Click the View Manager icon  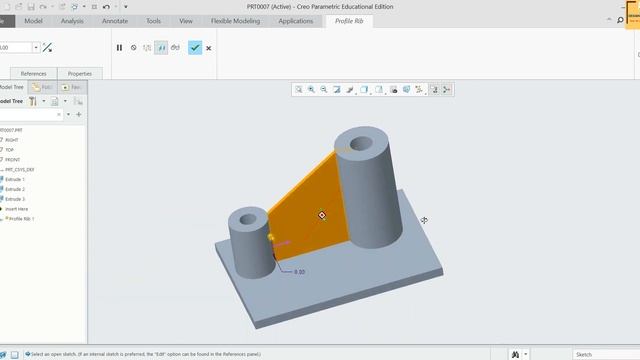(x=394, y=89)
